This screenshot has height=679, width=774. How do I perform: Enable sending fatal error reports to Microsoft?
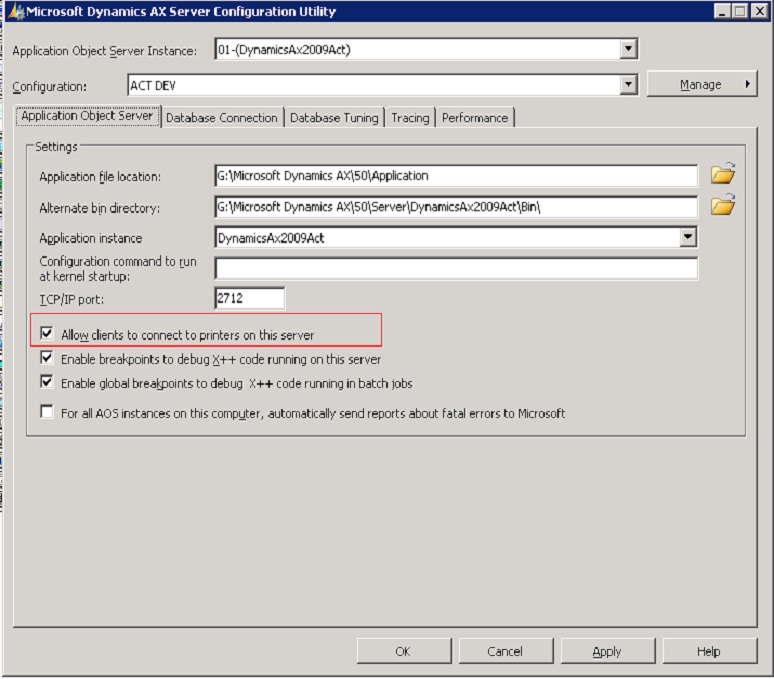pos(47,412)
